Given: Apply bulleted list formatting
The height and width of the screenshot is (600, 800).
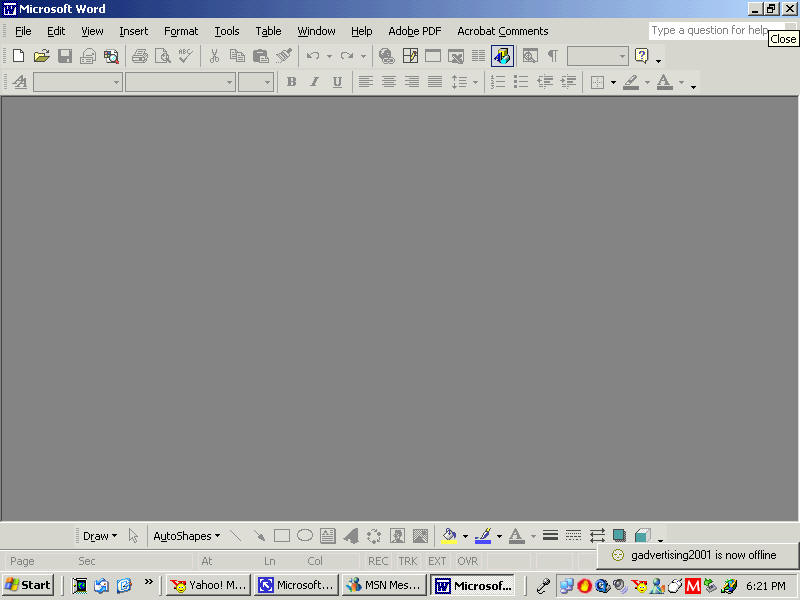Looking at the screenshot, I should (521, 82).
